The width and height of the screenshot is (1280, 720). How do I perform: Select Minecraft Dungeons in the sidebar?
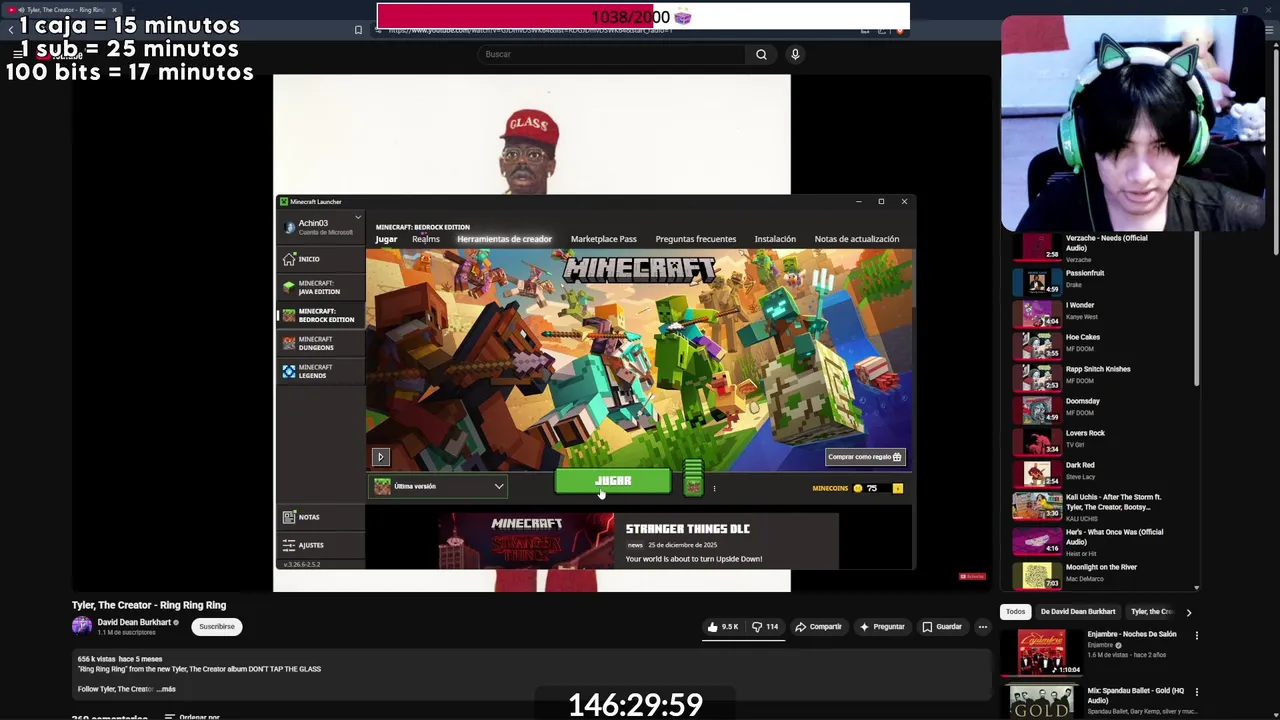320,343
